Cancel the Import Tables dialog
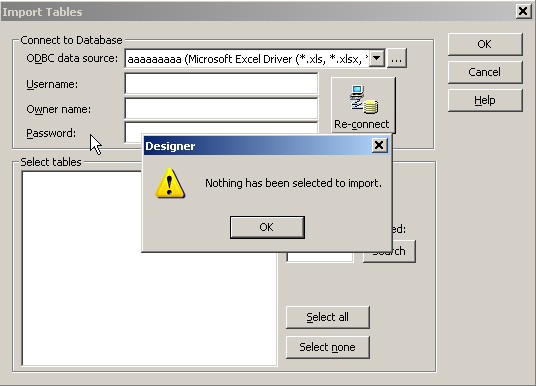 pyautogui.click(x=485, y=72)
